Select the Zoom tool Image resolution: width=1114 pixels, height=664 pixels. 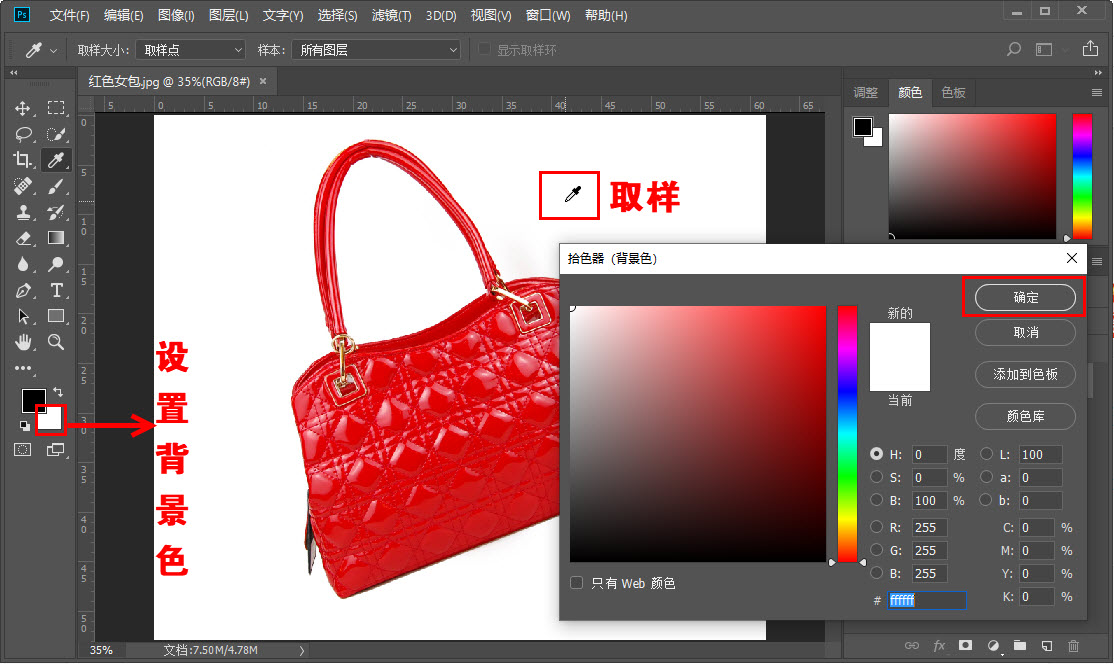(56, 342)
